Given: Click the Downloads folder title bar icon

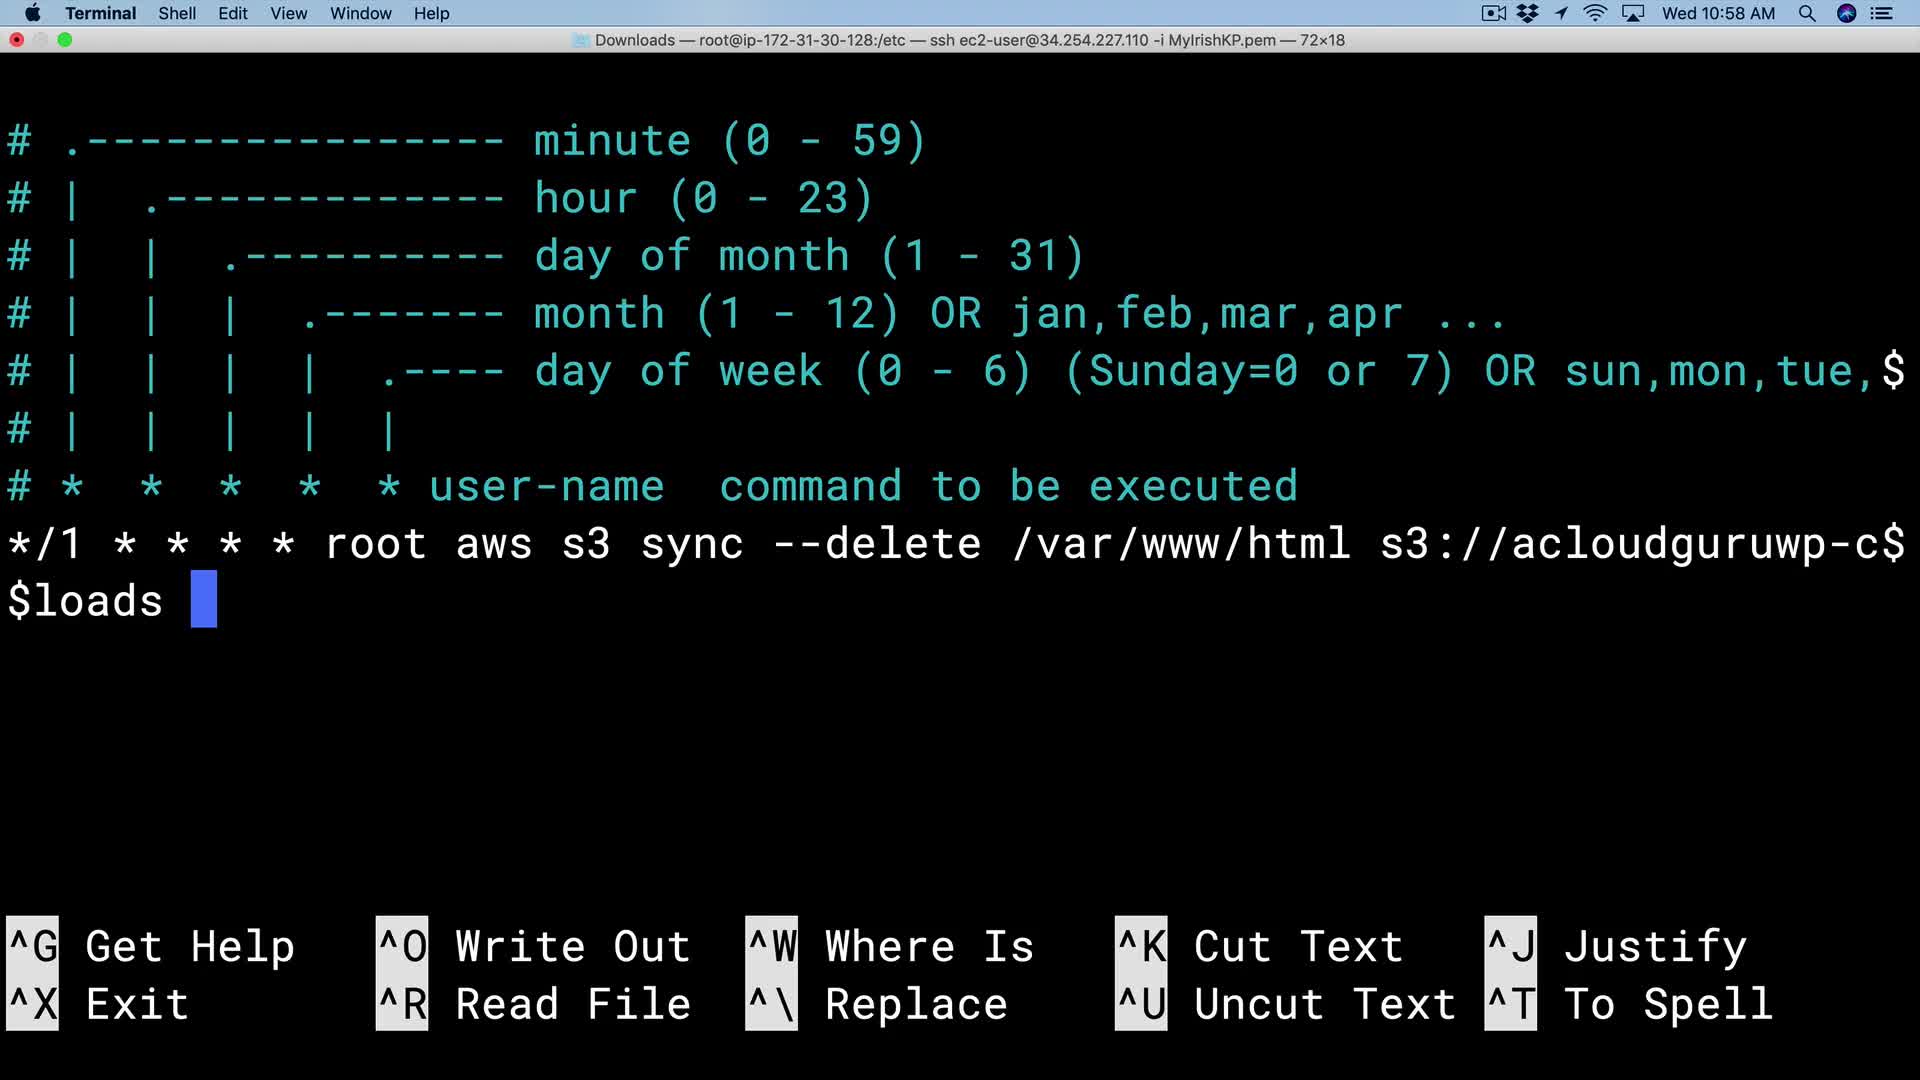Looking at the screenshot, I should (x=581, y=40).
